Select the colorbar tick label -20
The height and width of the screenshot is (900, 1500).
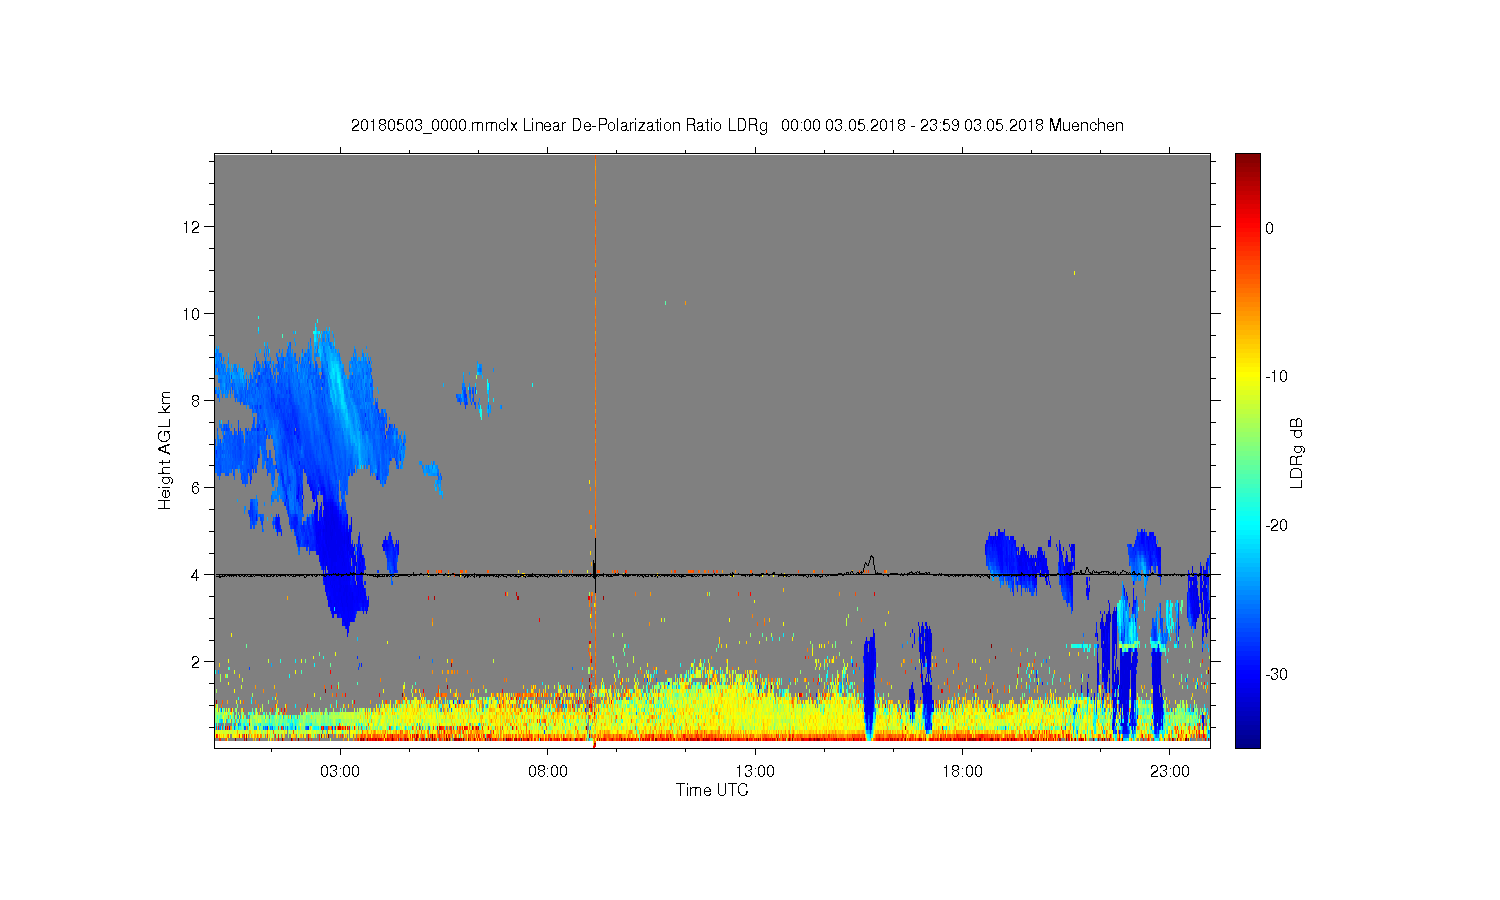tap(1276, 526)
